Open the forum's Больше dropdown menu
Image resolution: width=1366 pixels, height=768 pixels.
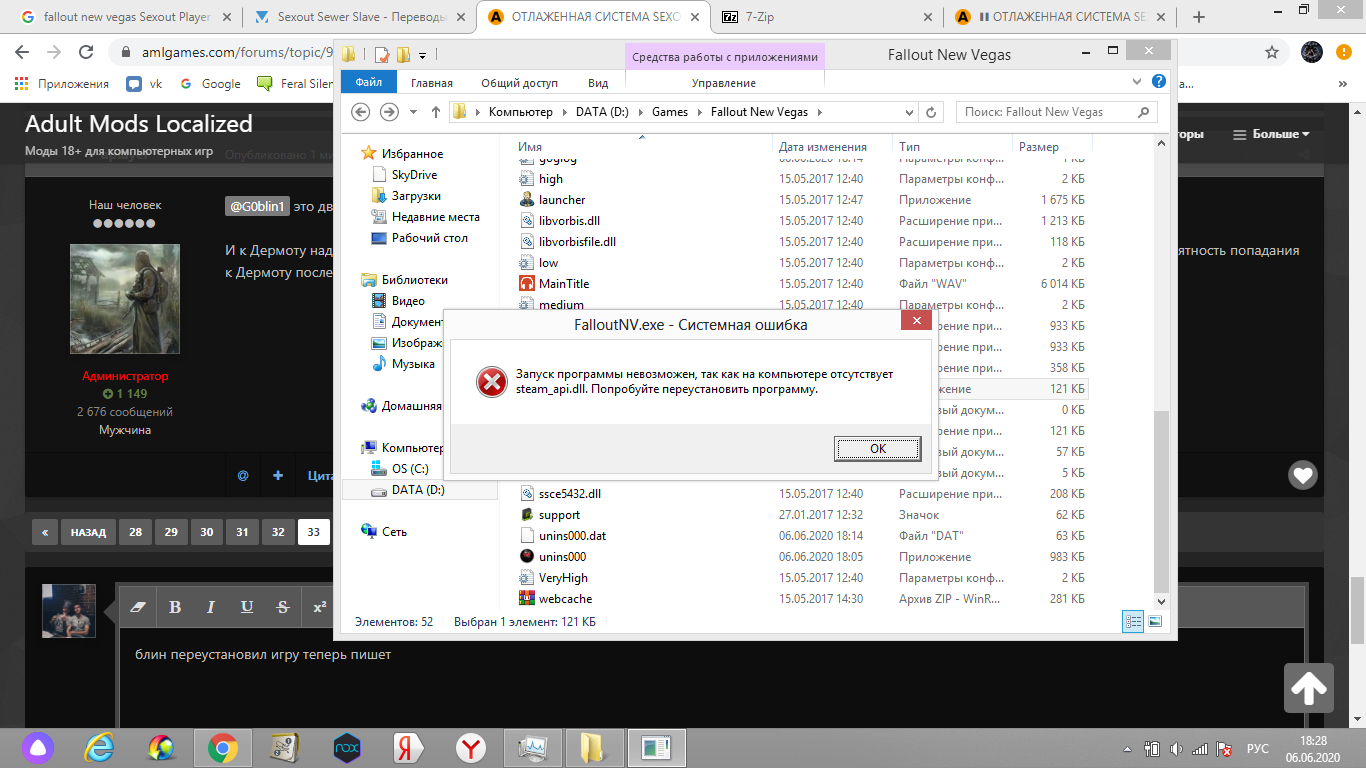pyautogui.click(x=1270, y=134)
